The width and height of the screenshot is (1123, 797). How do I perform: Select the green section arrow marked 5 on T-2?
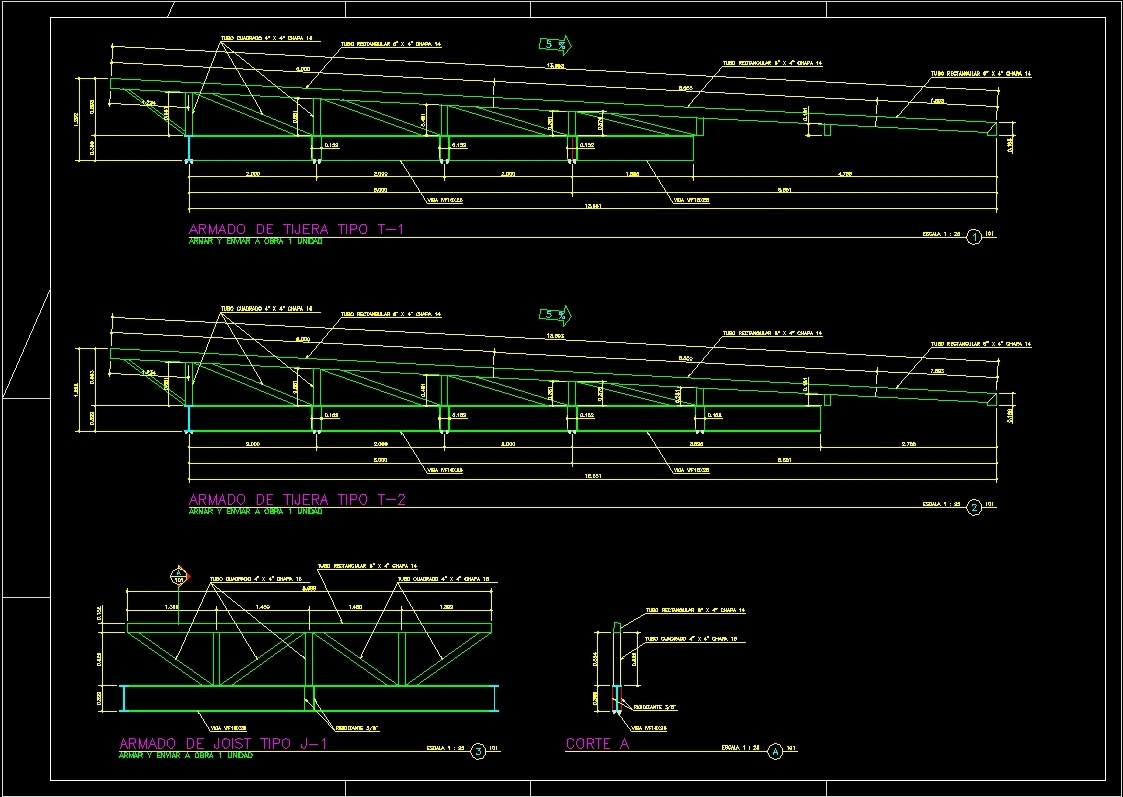(553, 314)
